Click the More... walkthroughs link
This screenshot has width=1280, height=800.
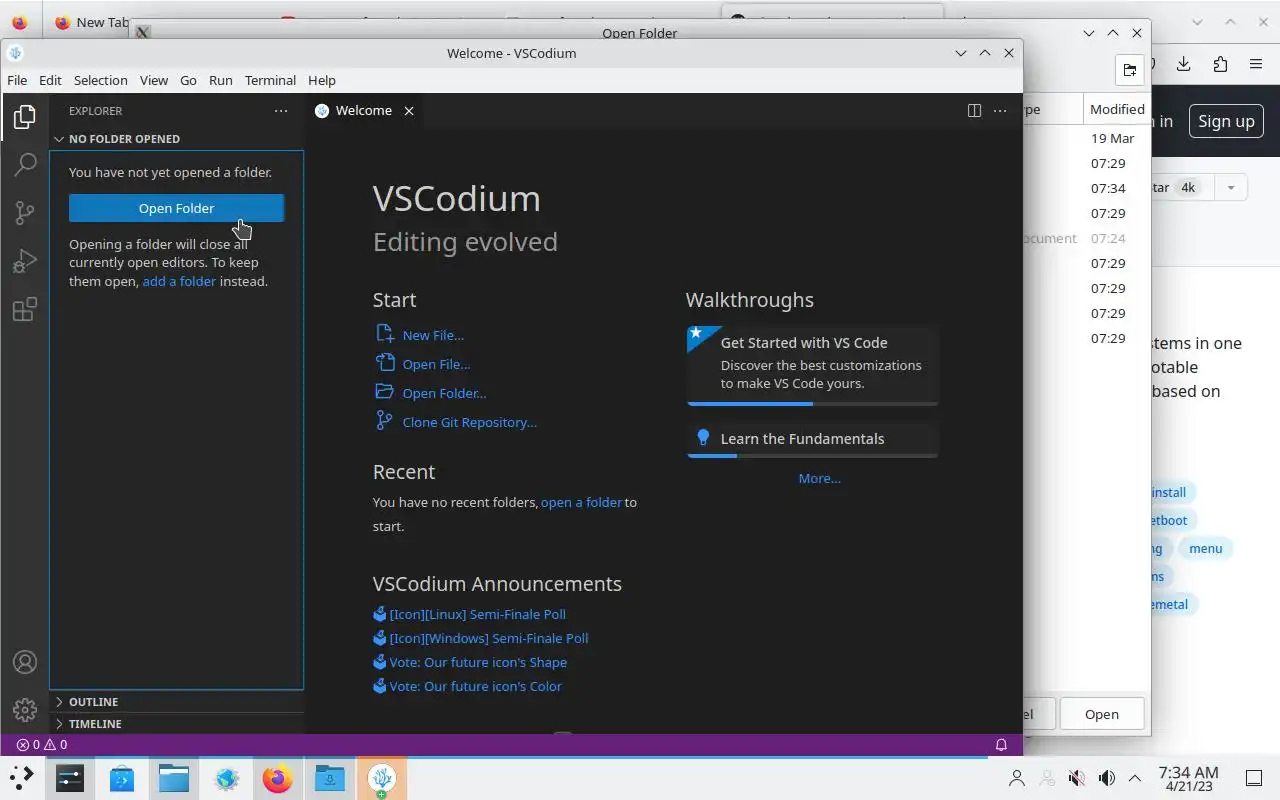point(819,478)
